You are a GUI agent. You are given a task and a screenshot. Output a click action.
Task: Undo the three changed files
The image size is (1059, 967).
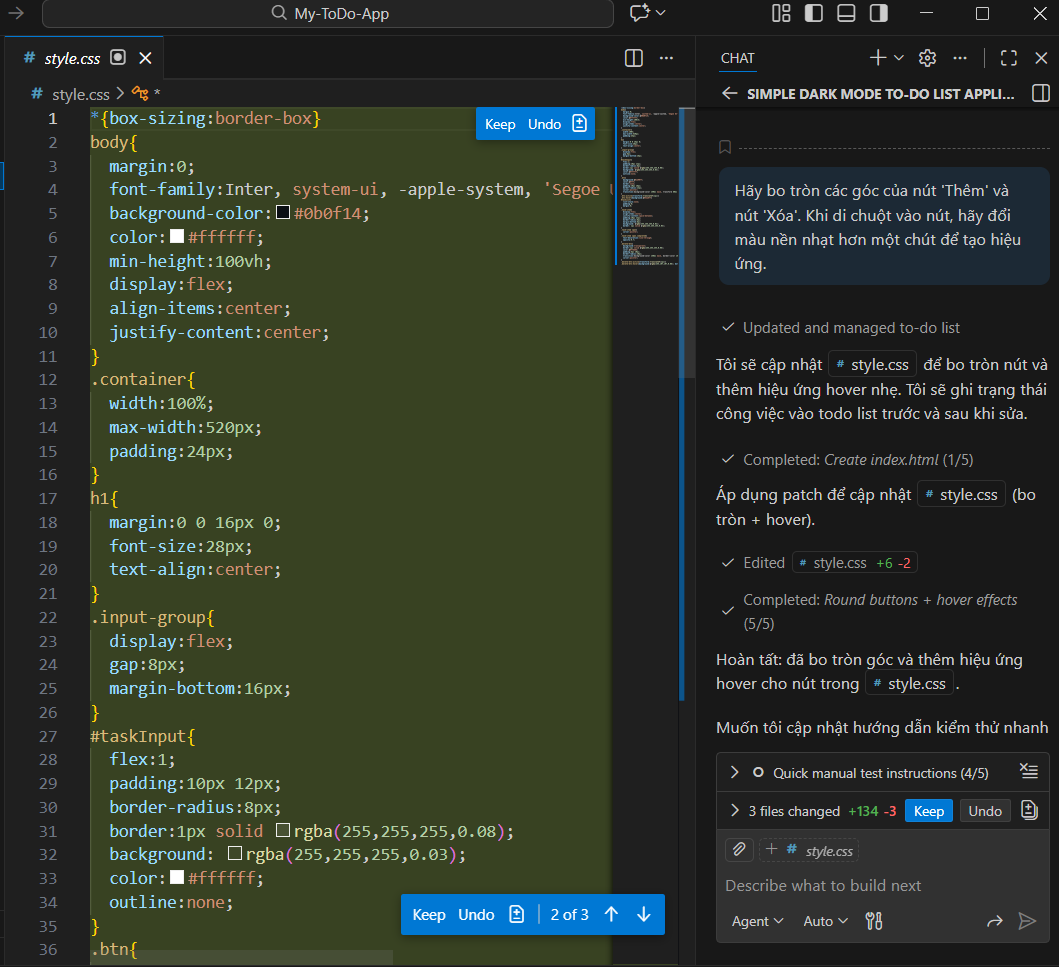(984, 810)
